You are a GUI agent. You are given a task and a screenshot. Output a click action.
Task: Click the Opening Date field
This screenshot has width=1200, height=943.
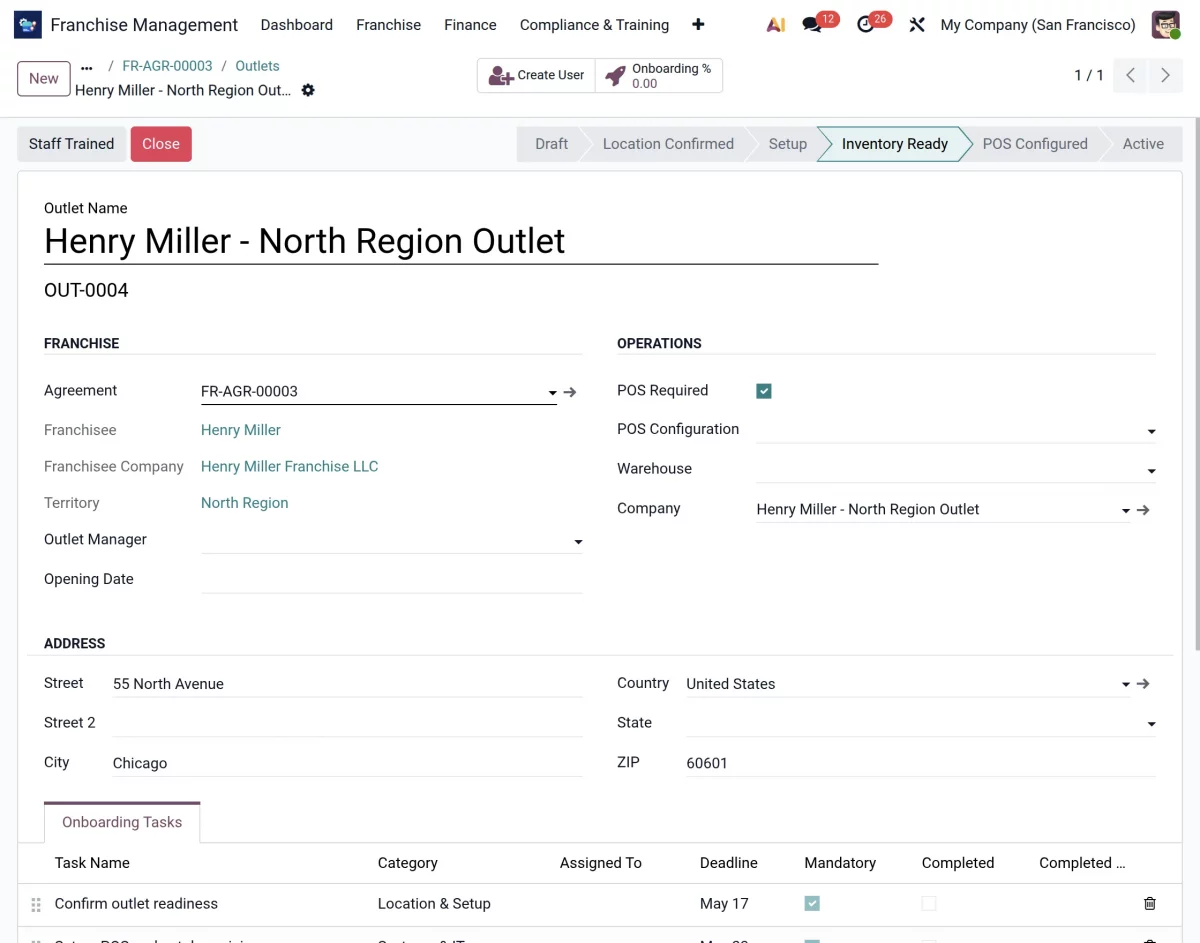coord(391,580)
